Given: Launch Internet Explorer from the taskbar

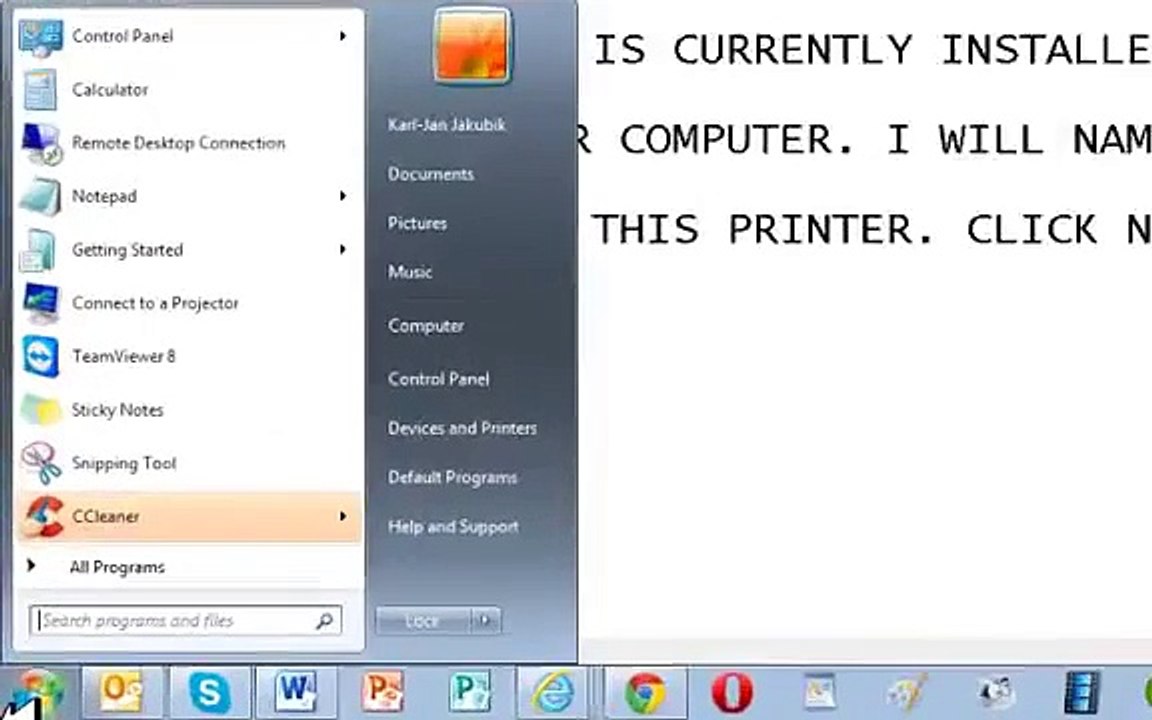Looking at the screenshot, I should click(x=554, y=692).
